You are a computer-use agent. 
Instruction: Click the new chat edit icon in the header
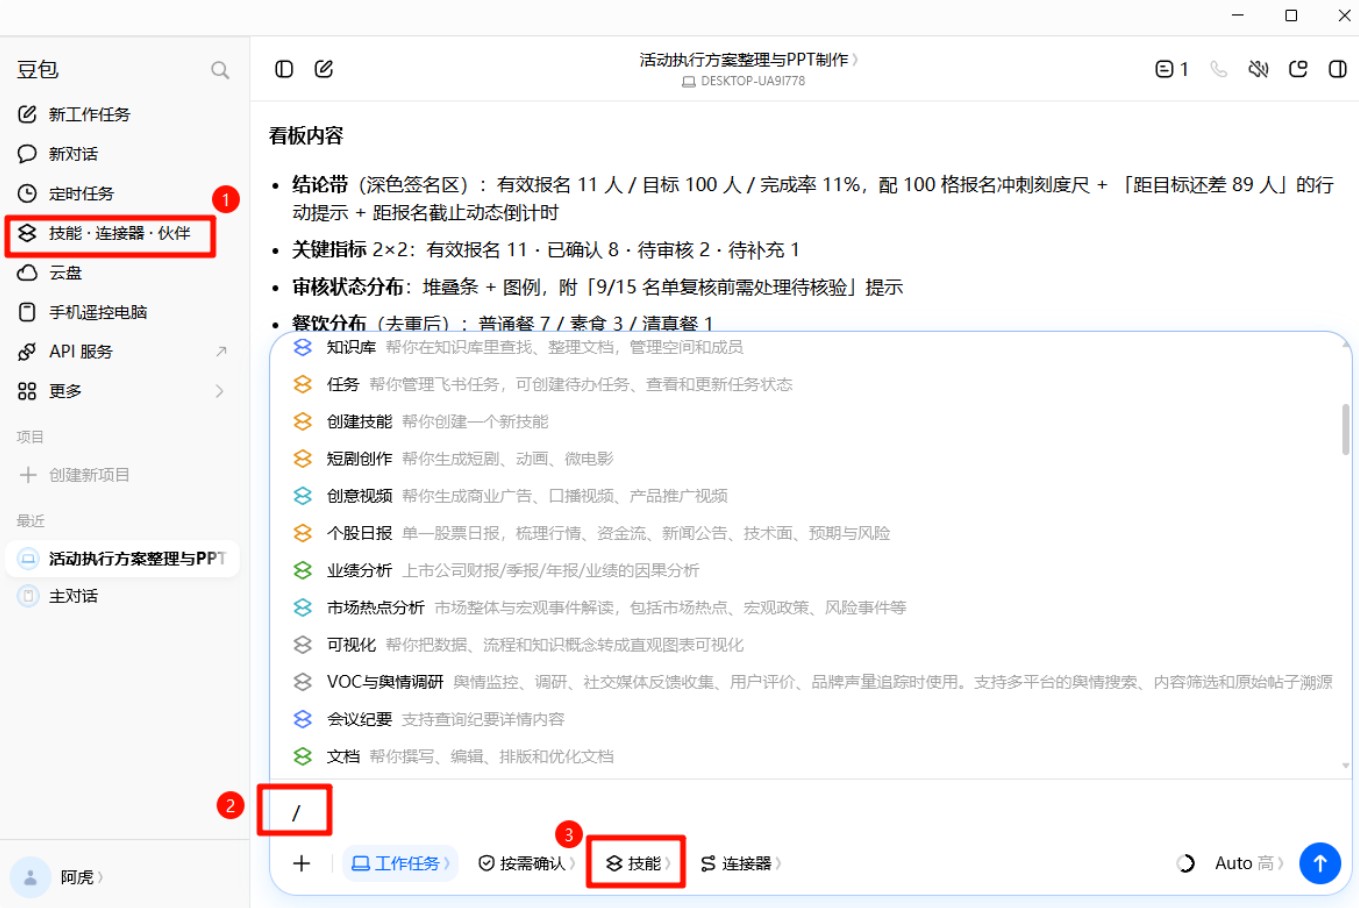click(x=324, y=69)
